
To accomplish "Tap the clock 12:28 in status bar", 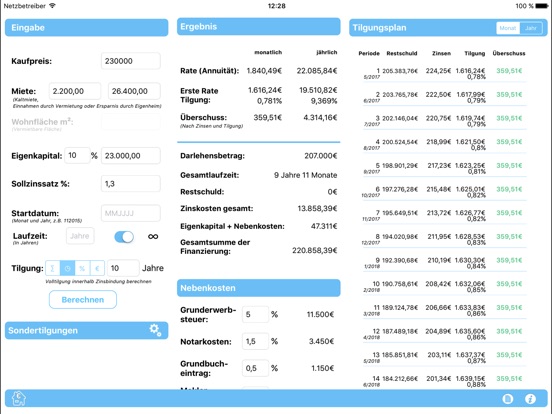I will 276,6.
